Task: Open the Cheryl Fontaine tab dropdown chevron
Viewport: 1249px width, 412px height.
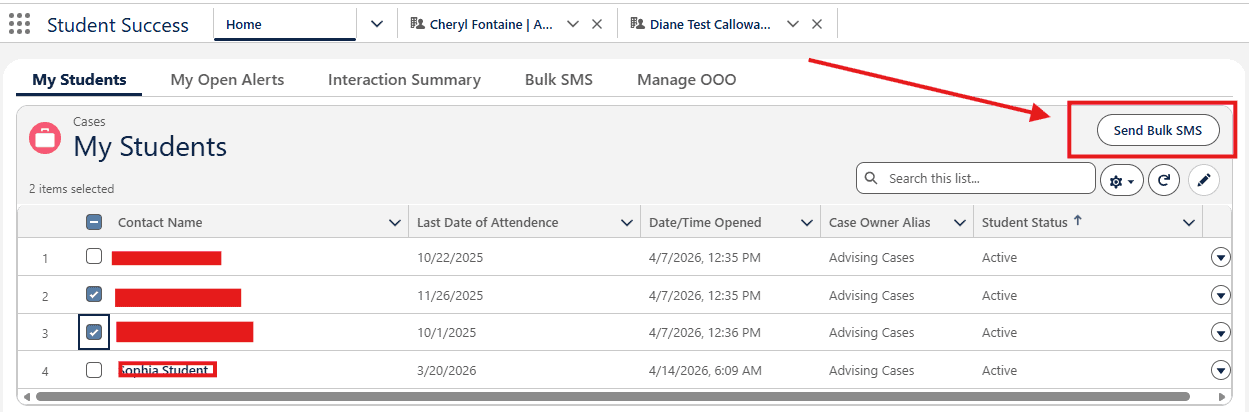Action: 573,24
